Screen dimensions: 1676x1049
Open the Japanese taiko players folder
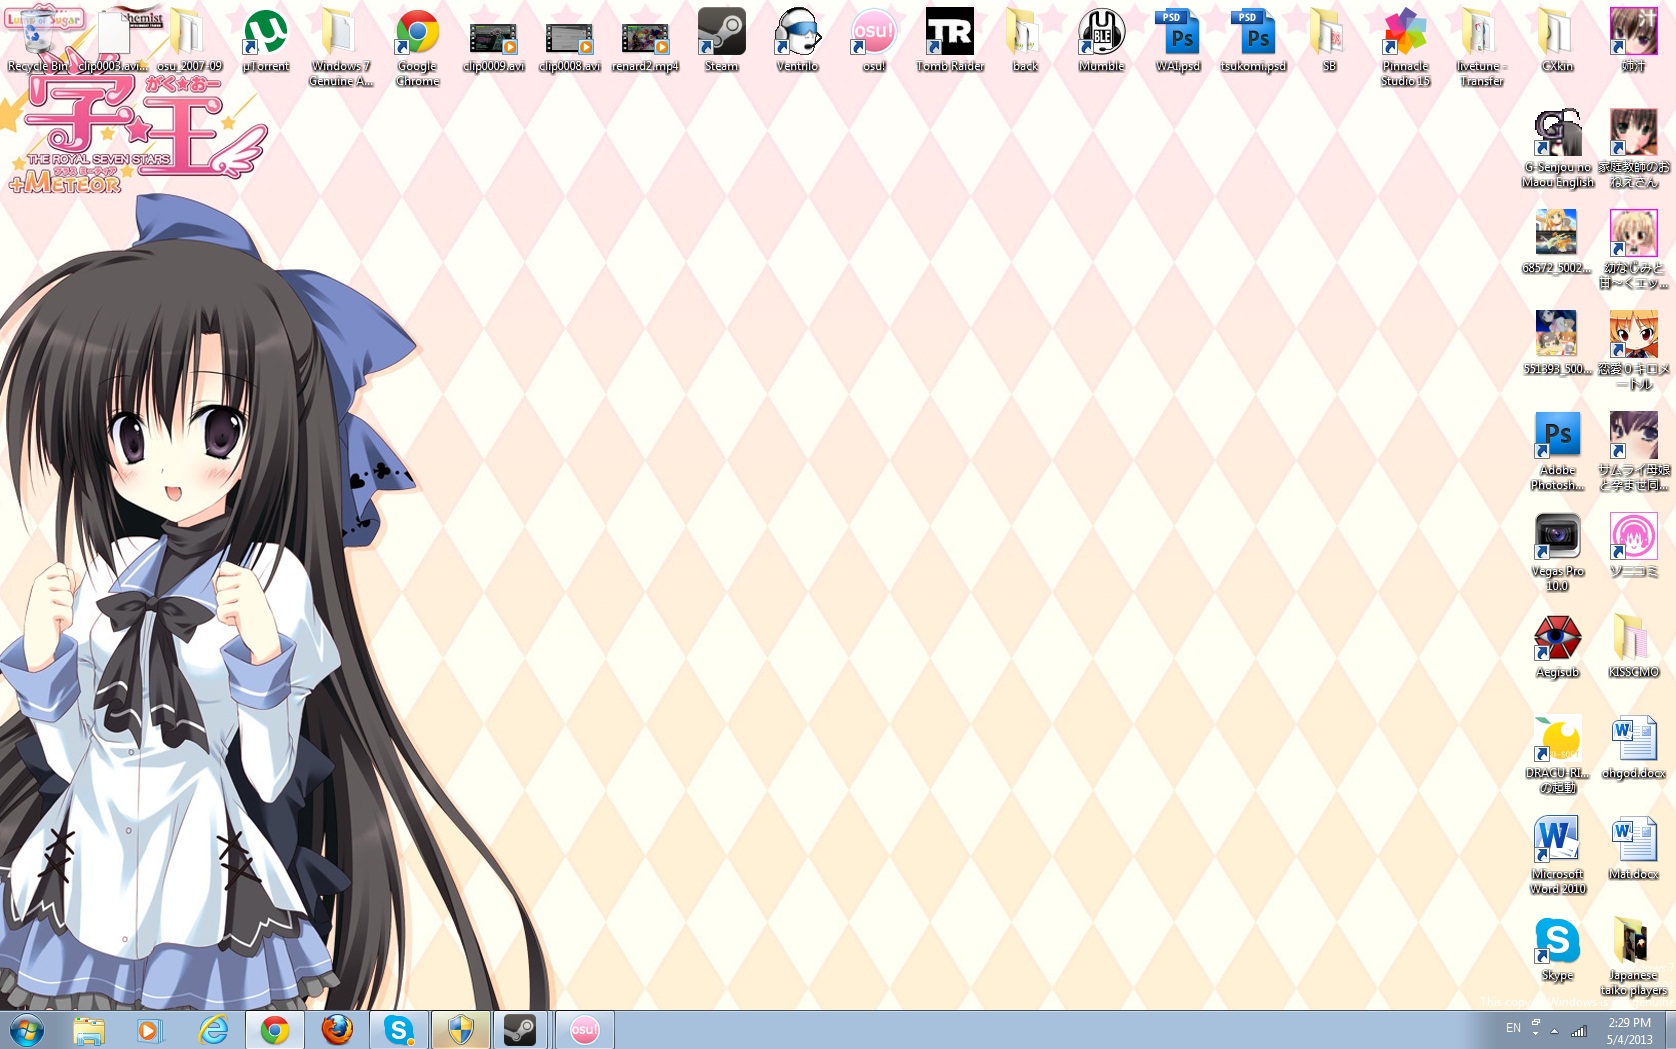1633,956
